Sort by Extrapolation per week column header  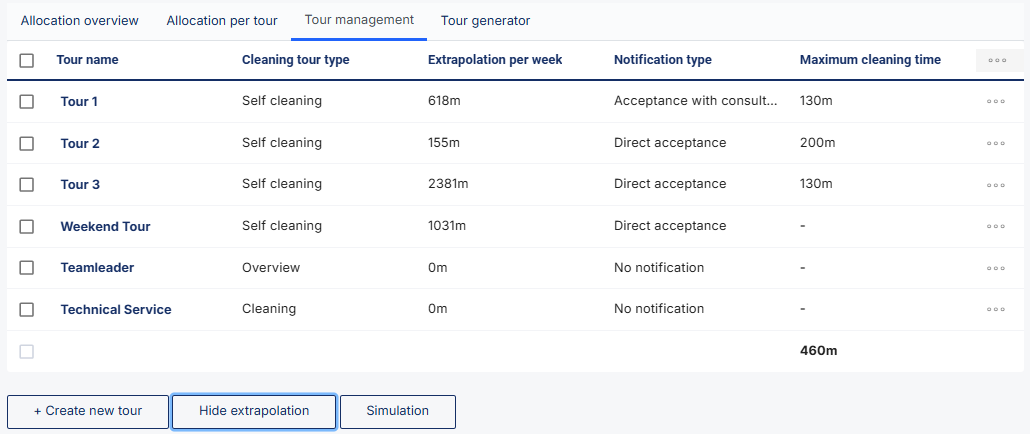(x=495, y=60)
